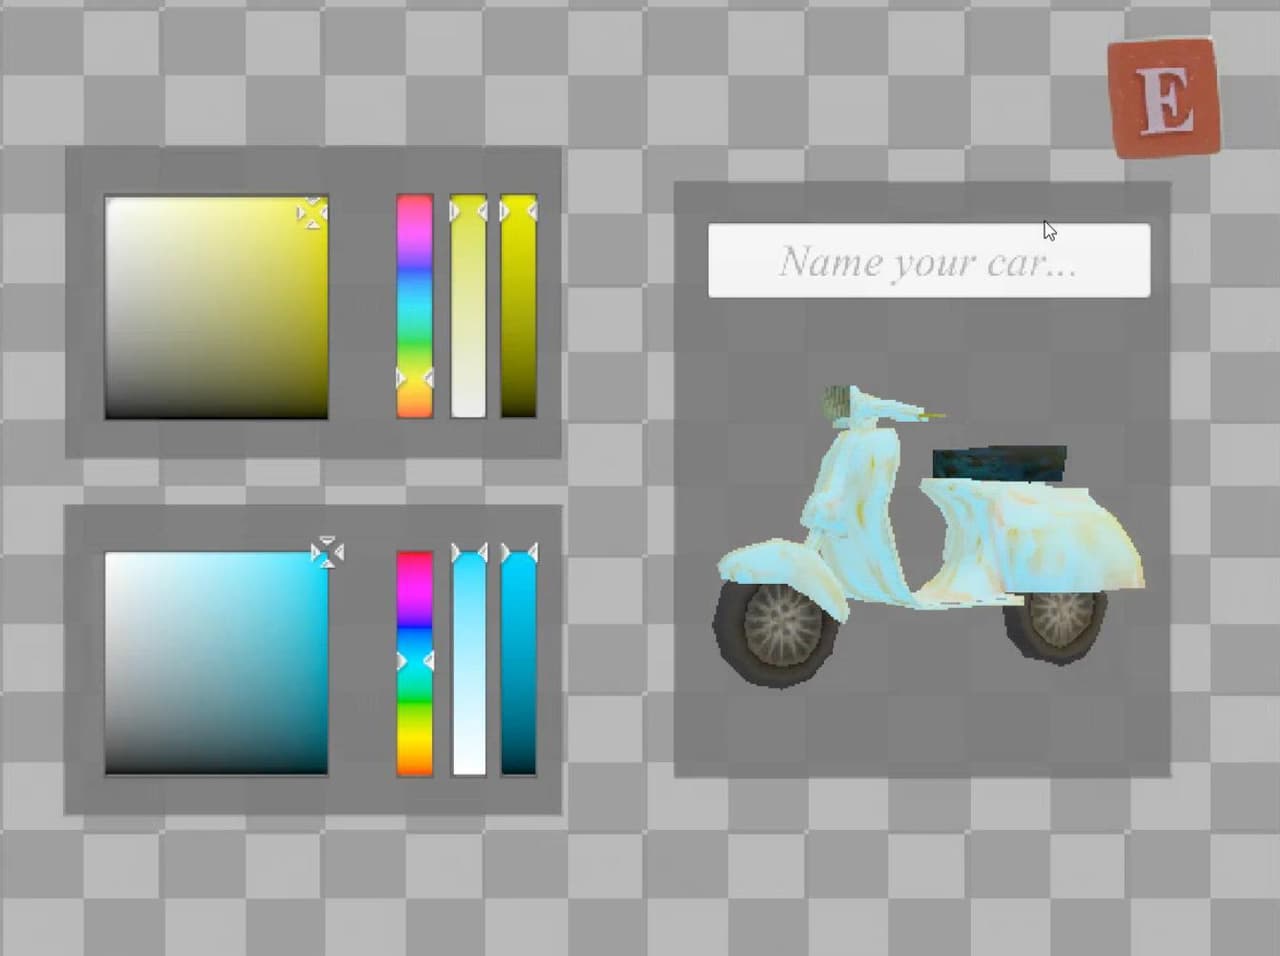This screenshot has height=956, width=1280.
Task: Click the hue bar in the yellow picker panel
Action: point(415,306)
